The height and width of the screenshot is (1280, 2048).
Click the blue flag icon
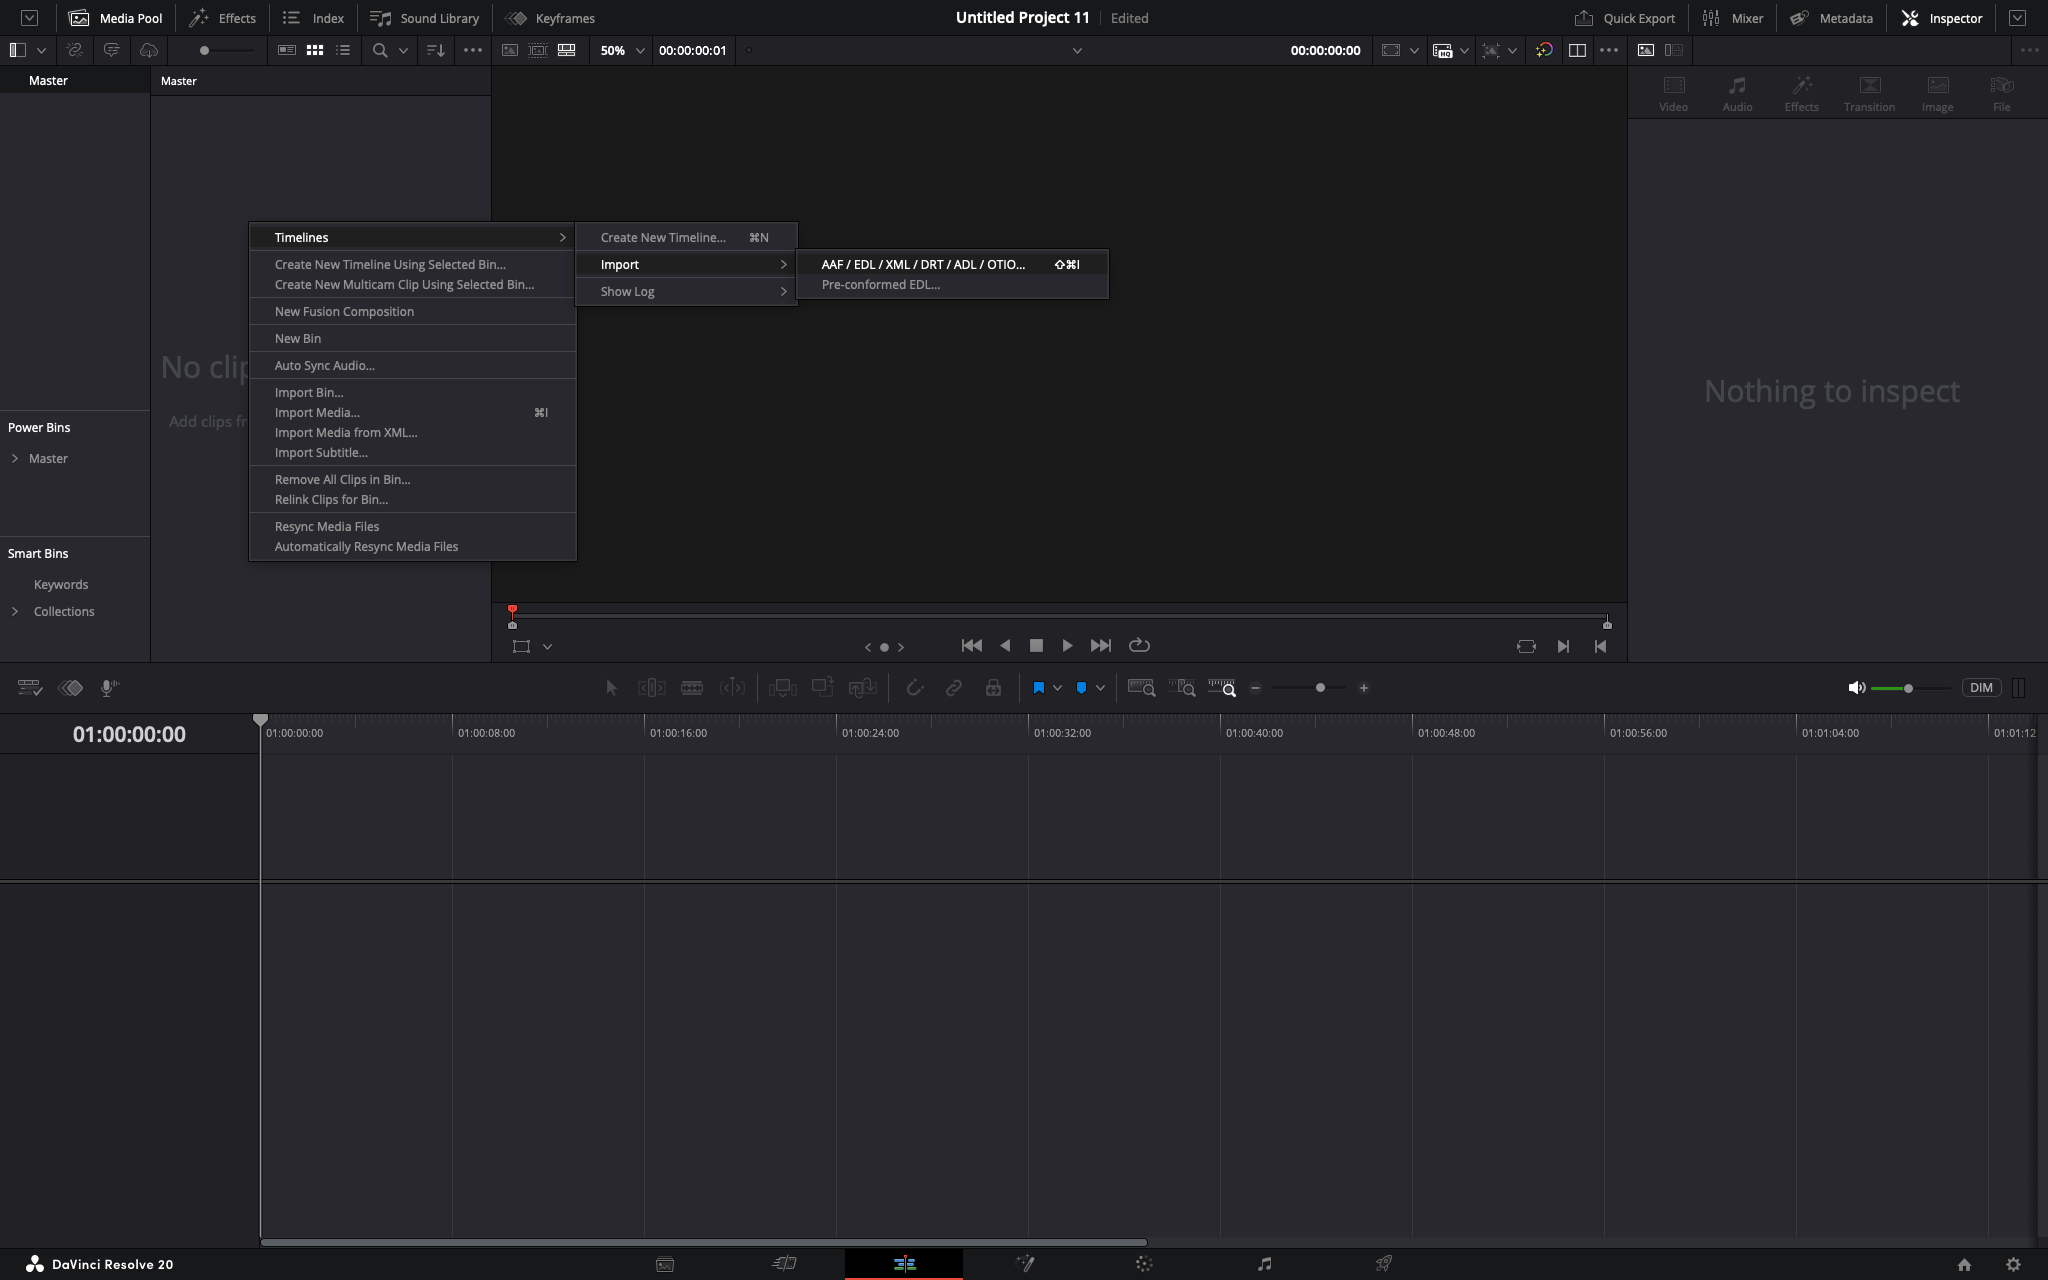coord(1039,688)
